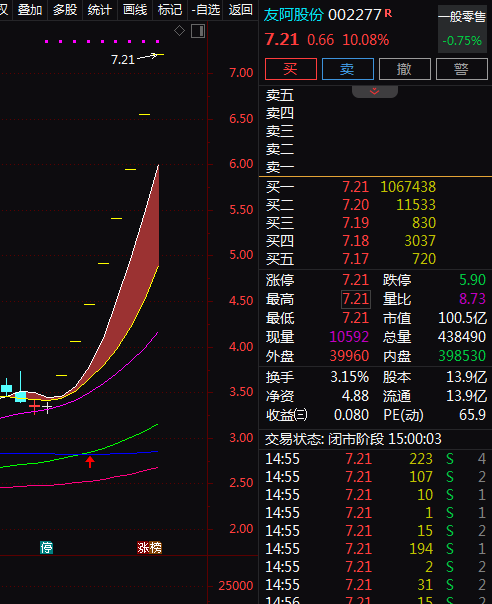Click the 买五 price 7.17

[356, 258]
